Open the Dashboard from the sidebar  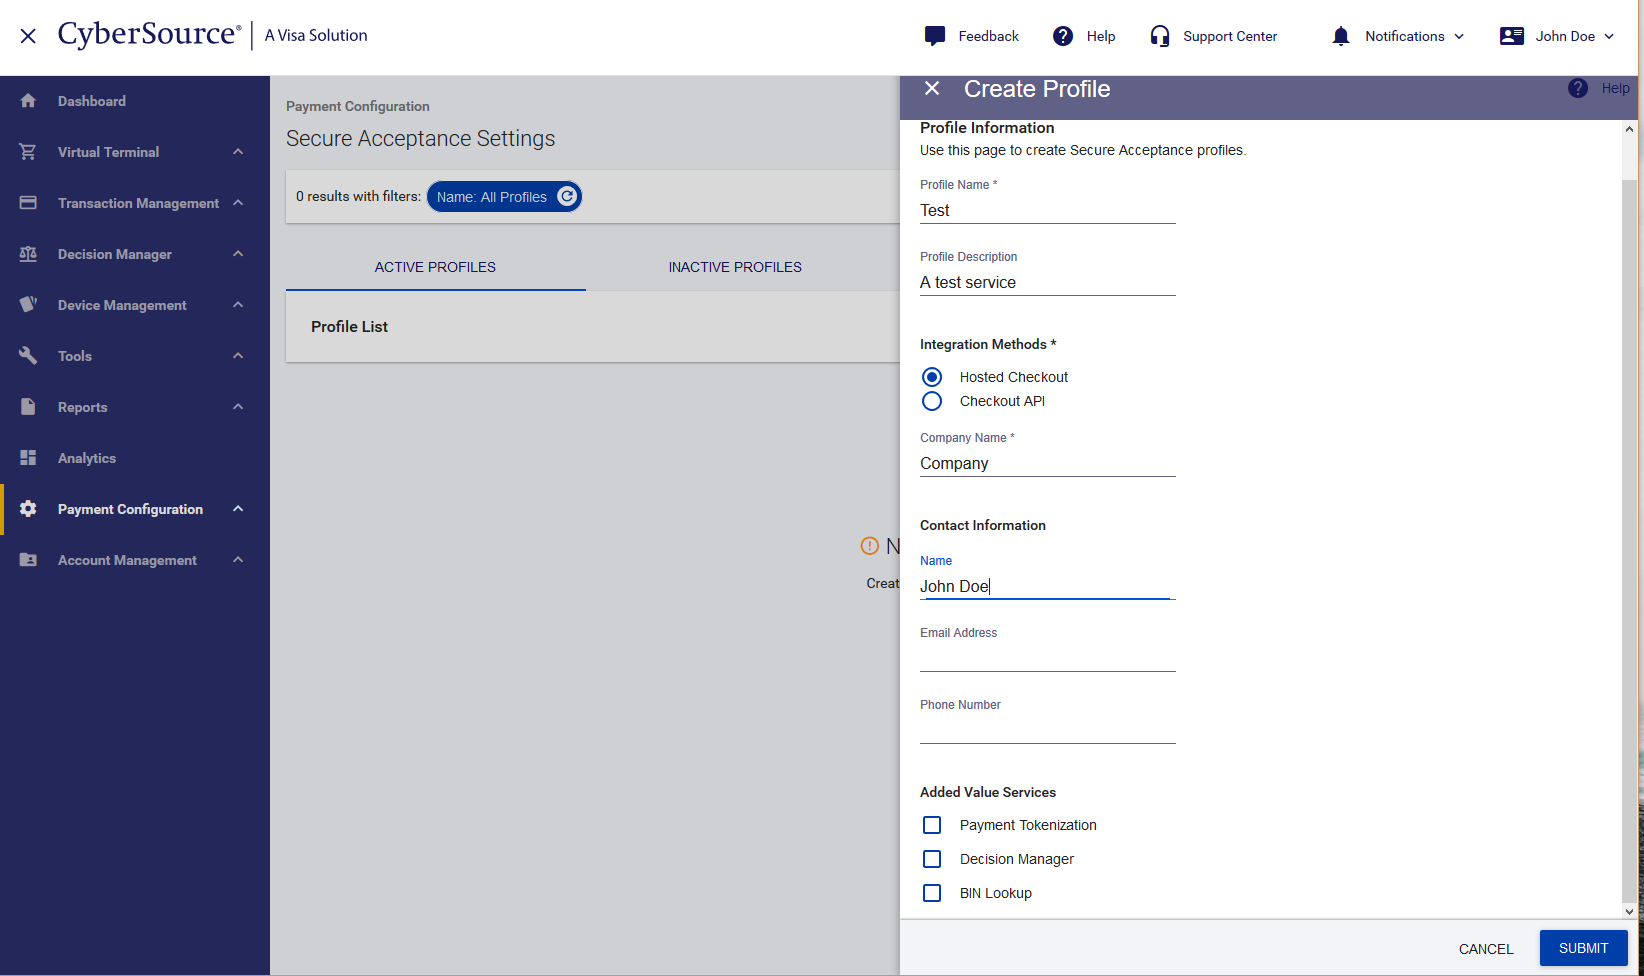[92, 100]
